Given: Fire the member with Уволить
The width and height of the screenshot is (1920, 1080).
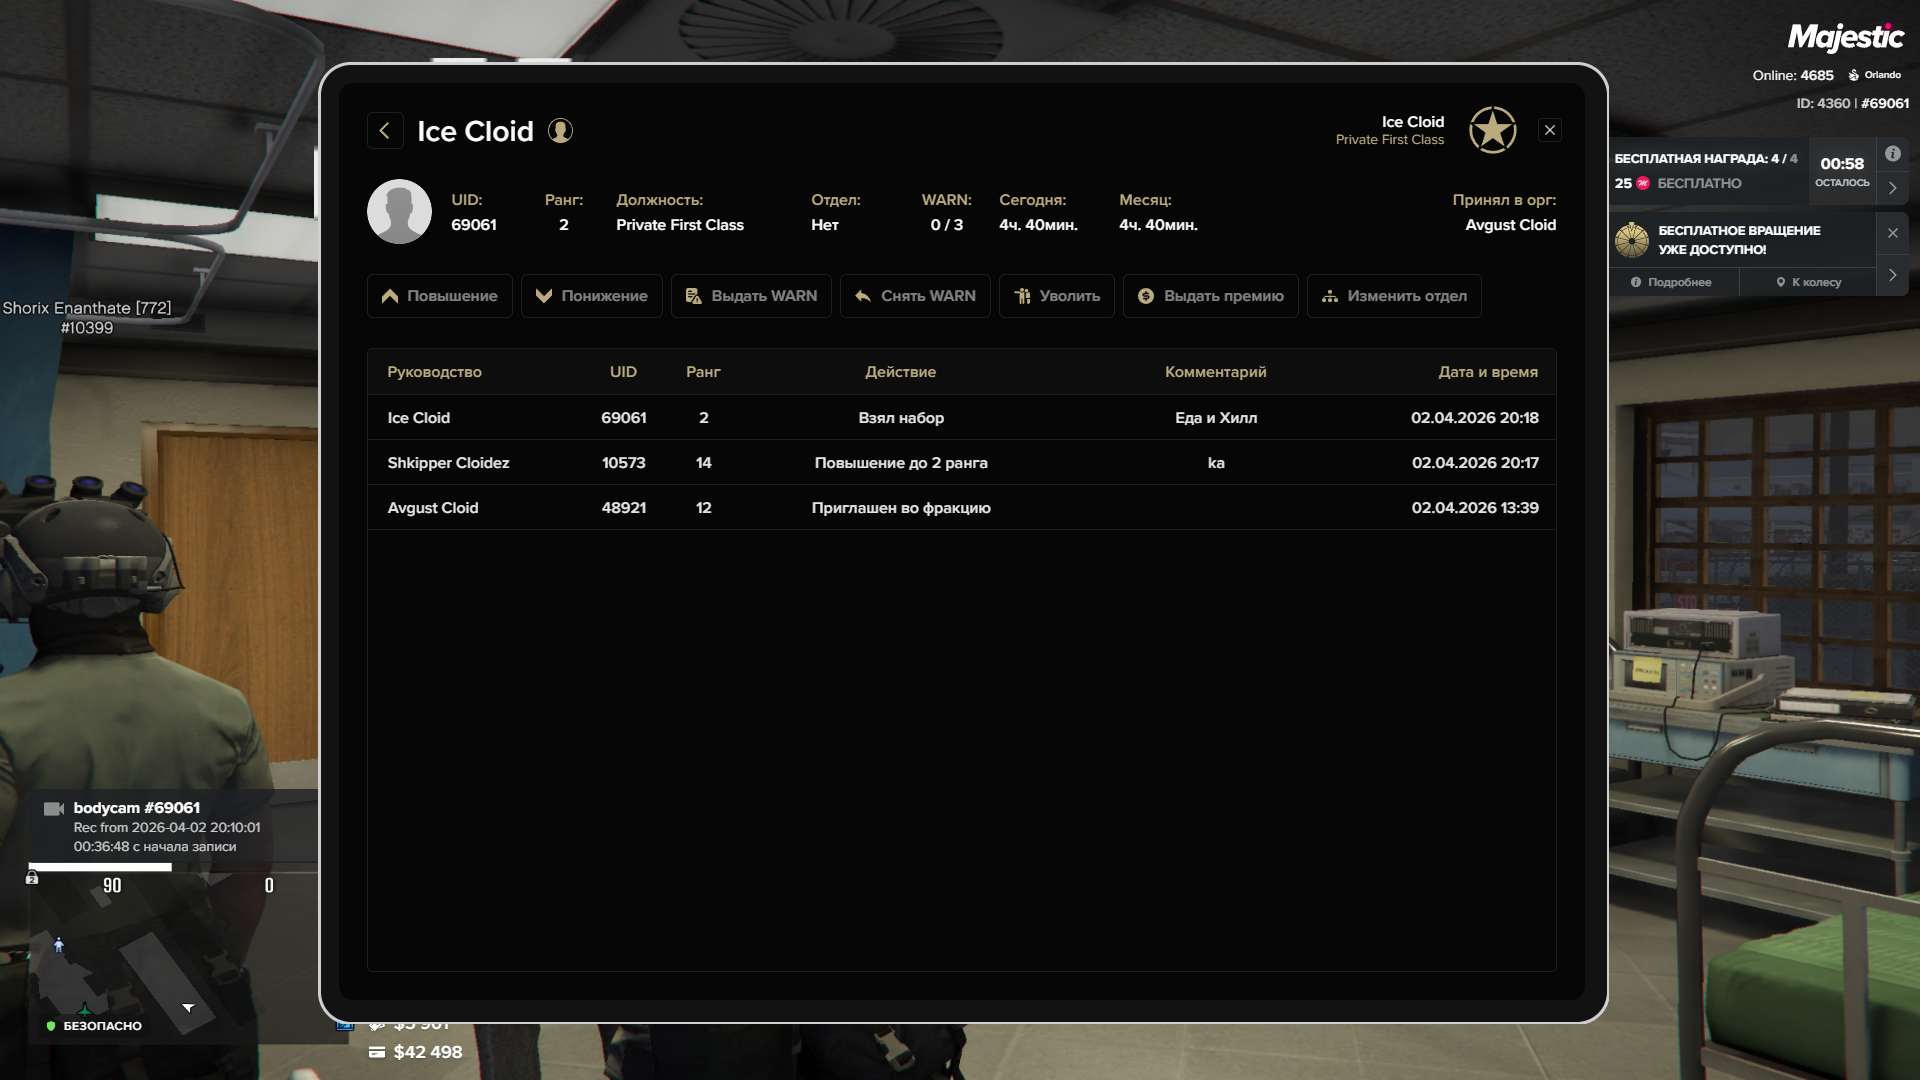Looking at the screenshot, I should tap(1056, 296).
